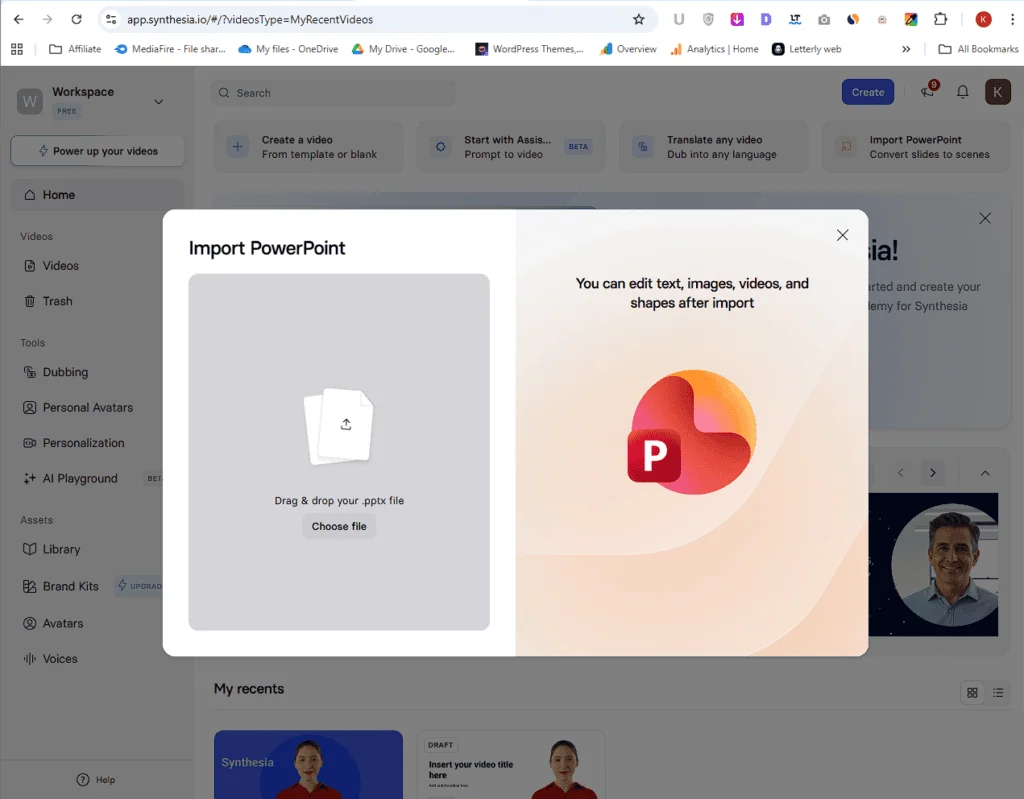1024x799 pixels.
Task: Open the Analytics | Home bookmark
Action: 714,49
